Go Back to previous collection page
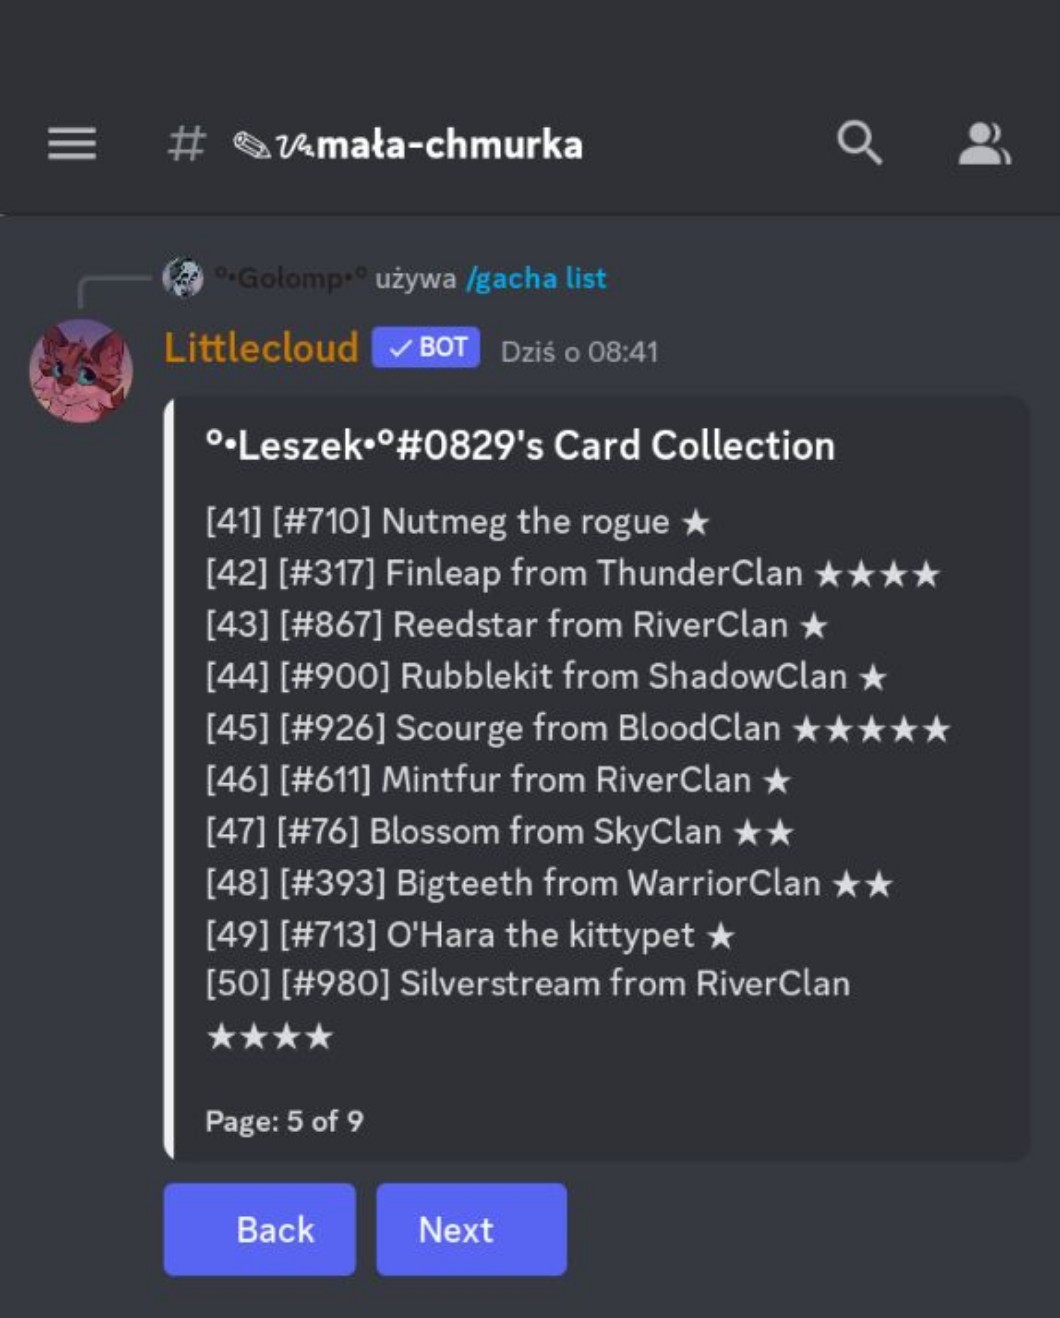The image size is (1060, 1318). tap(260, 1229)
